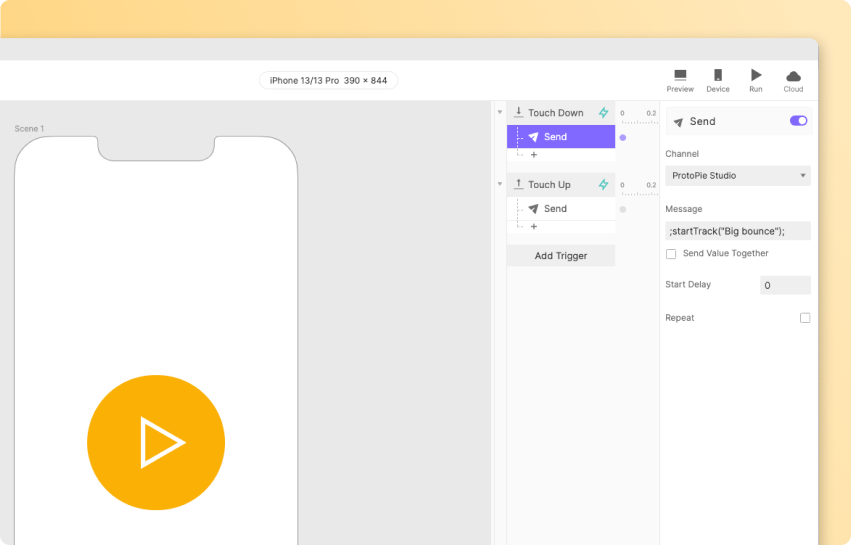
Task: Collapse the Touch Up trigger arrow
Action: [x=500, y=184]
